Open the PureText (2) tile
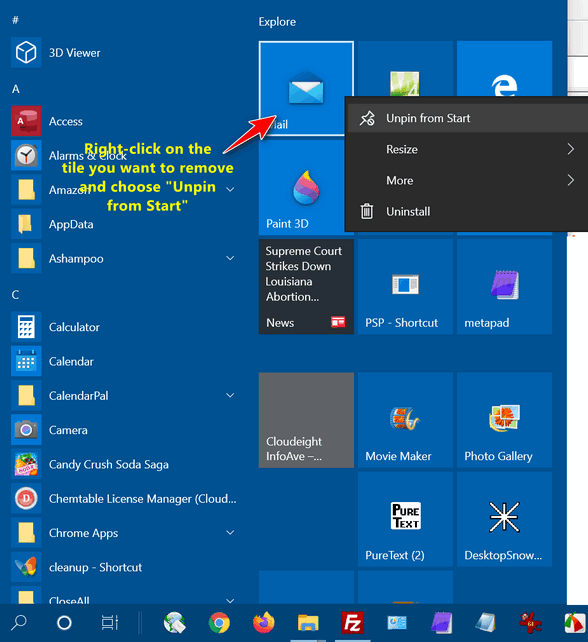 [405, 519]
